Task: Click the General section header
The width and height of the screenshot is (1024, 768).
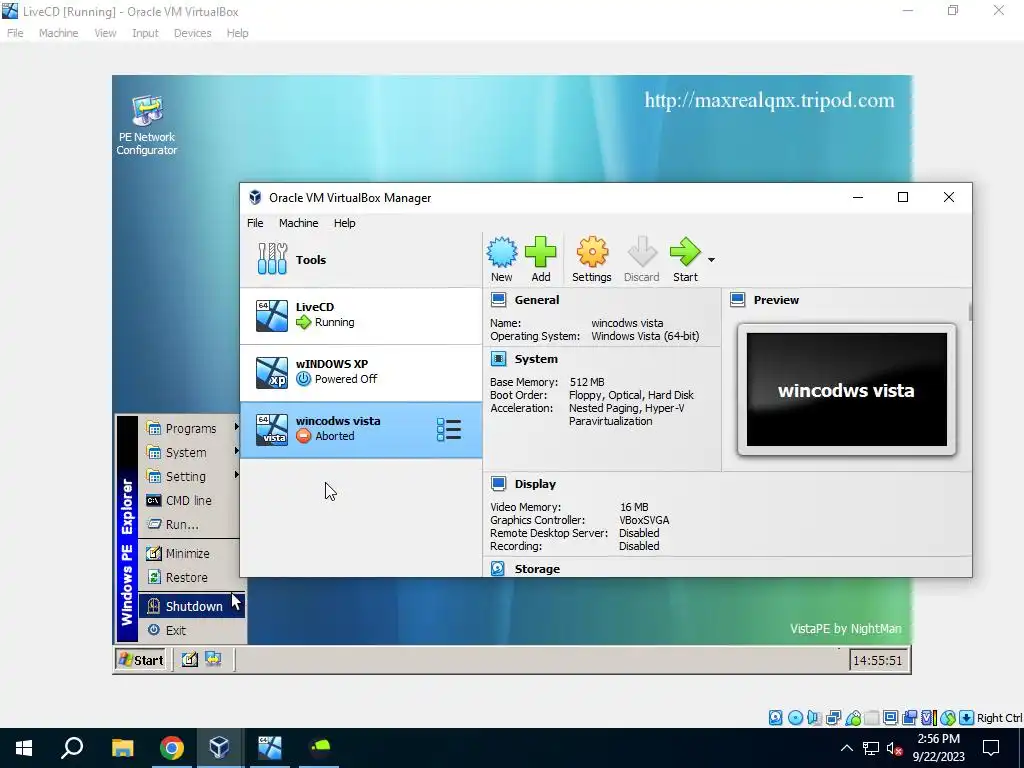Action: click(537, 300)
